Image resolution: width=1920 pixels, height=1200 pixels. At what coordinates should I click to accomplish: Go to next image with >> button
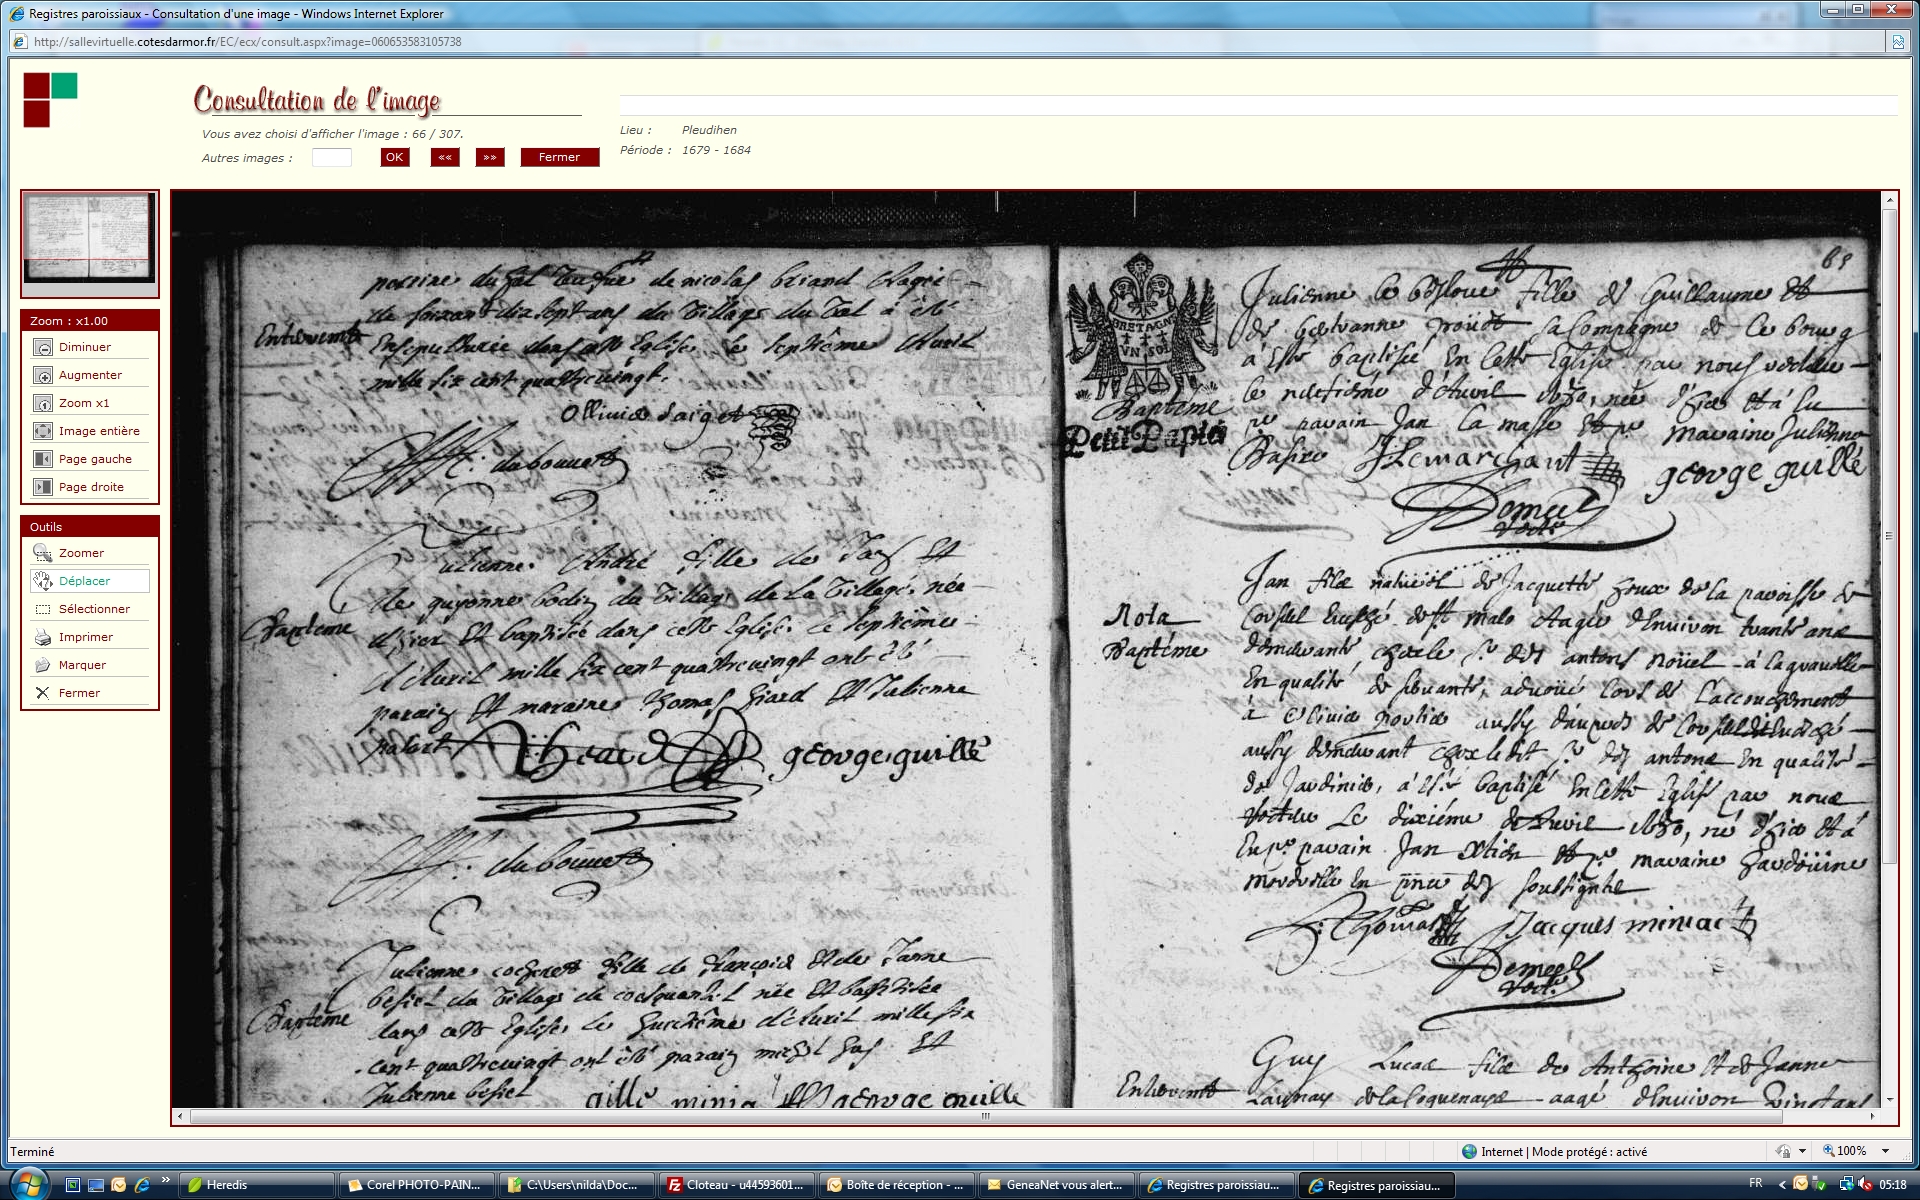click(489, 157)
